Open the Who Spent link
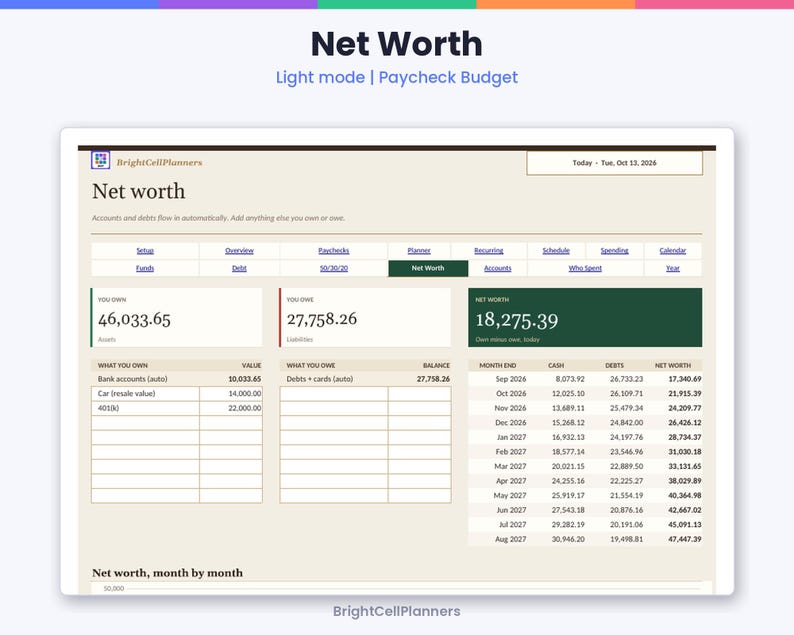Screen dimensions: 794x635 (585, 268)
